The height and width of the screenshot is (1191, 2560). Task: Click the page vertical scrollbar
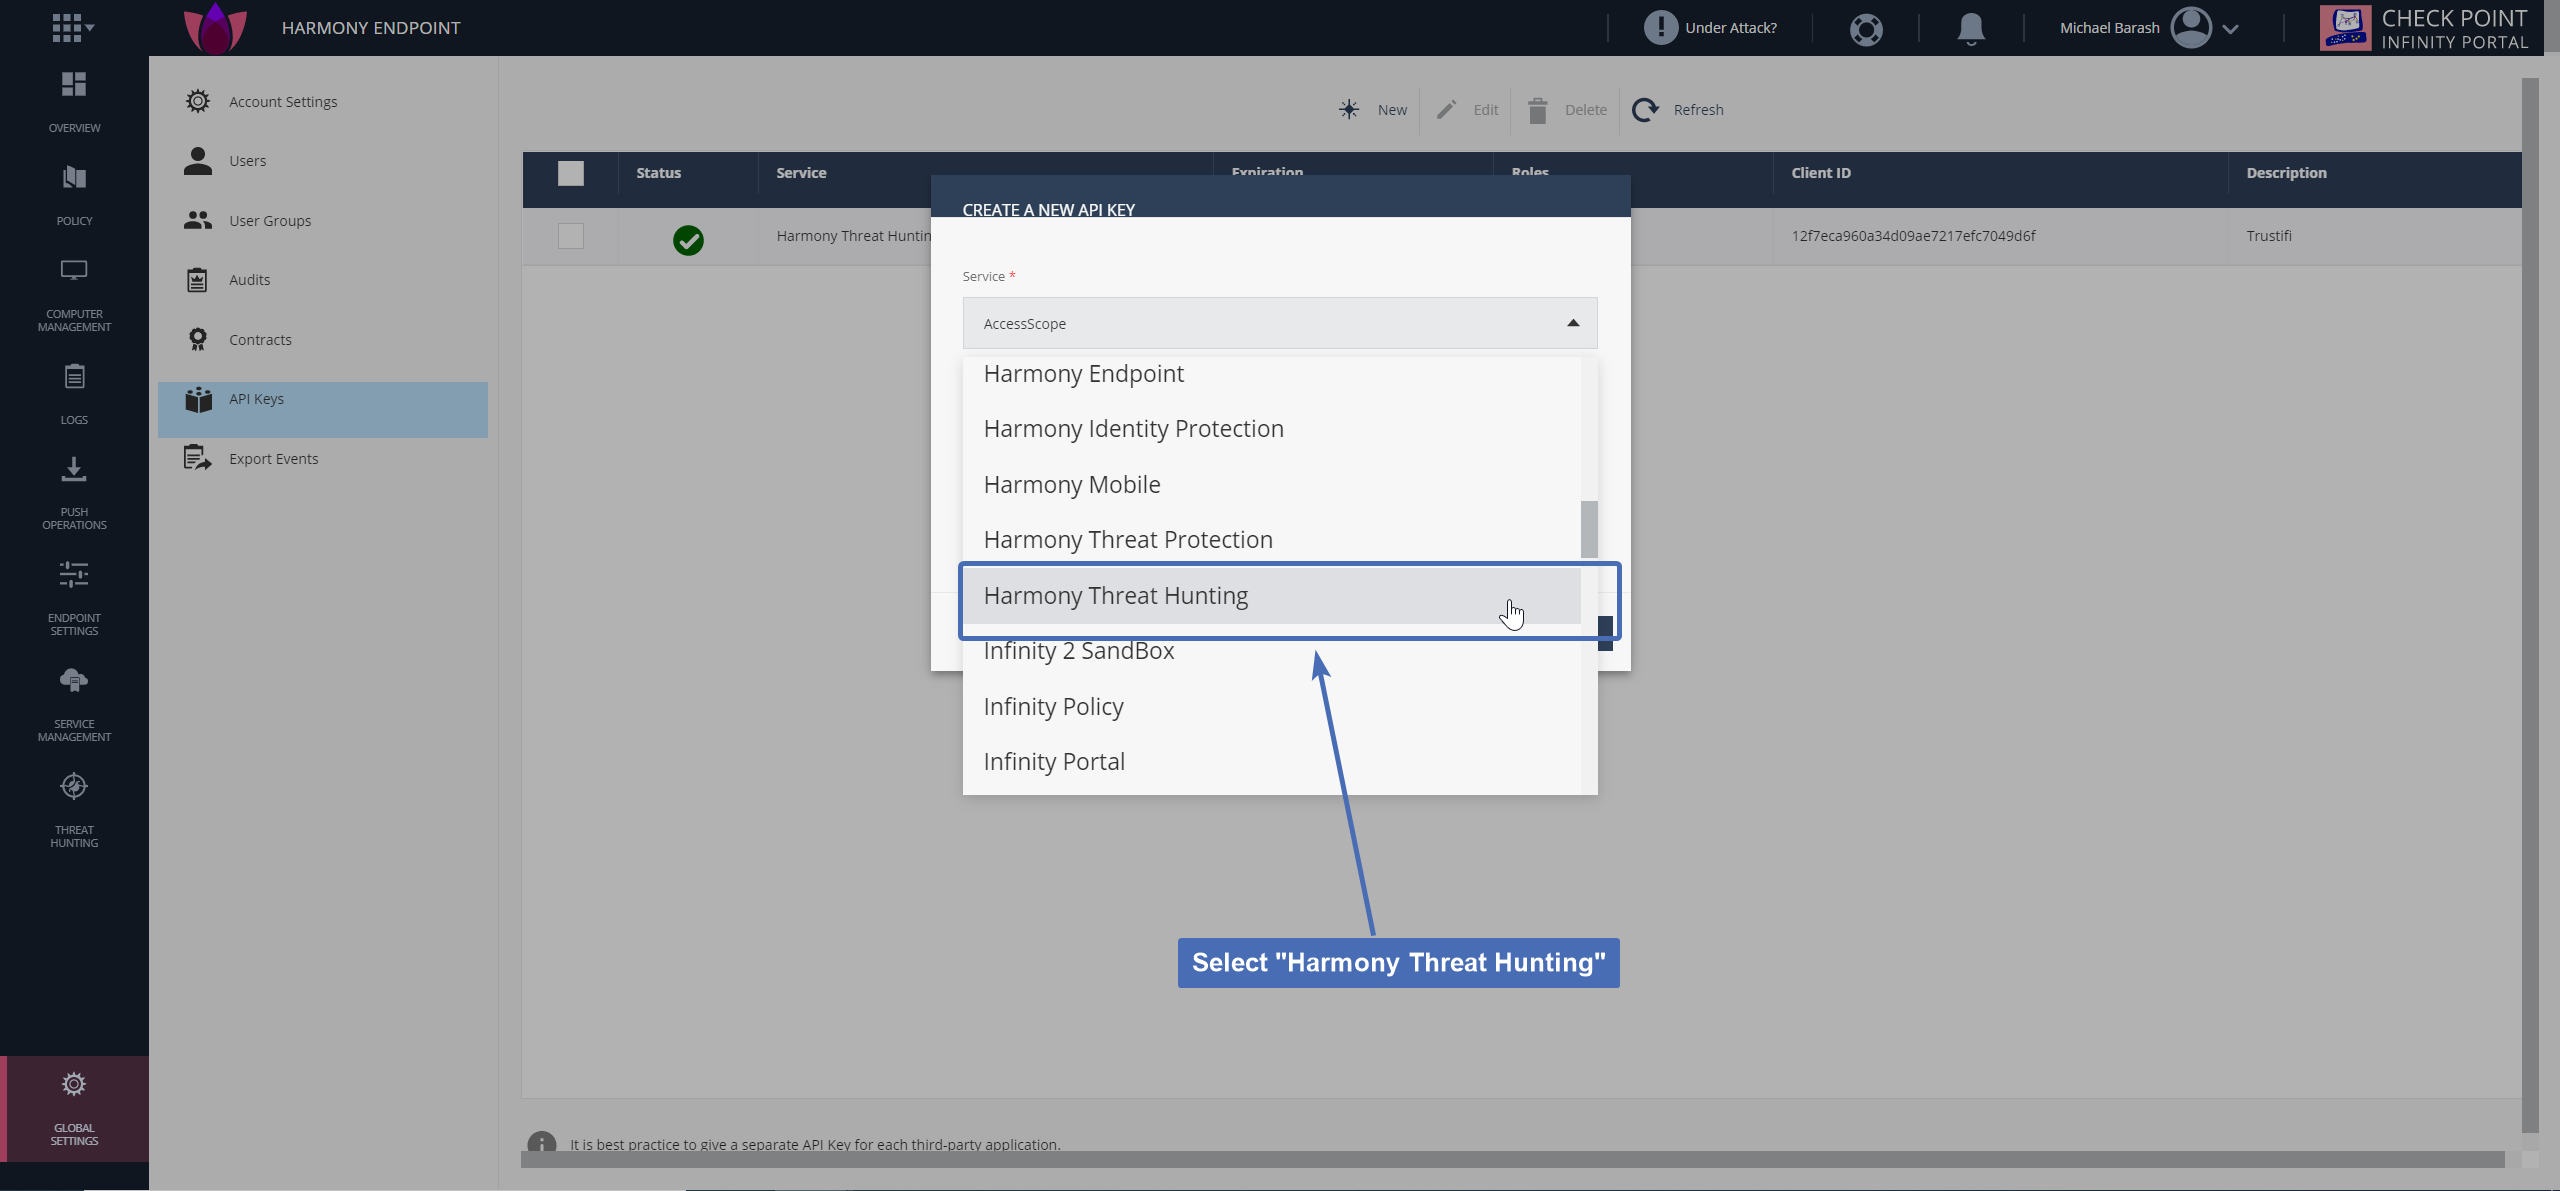tap(2530, 605)
